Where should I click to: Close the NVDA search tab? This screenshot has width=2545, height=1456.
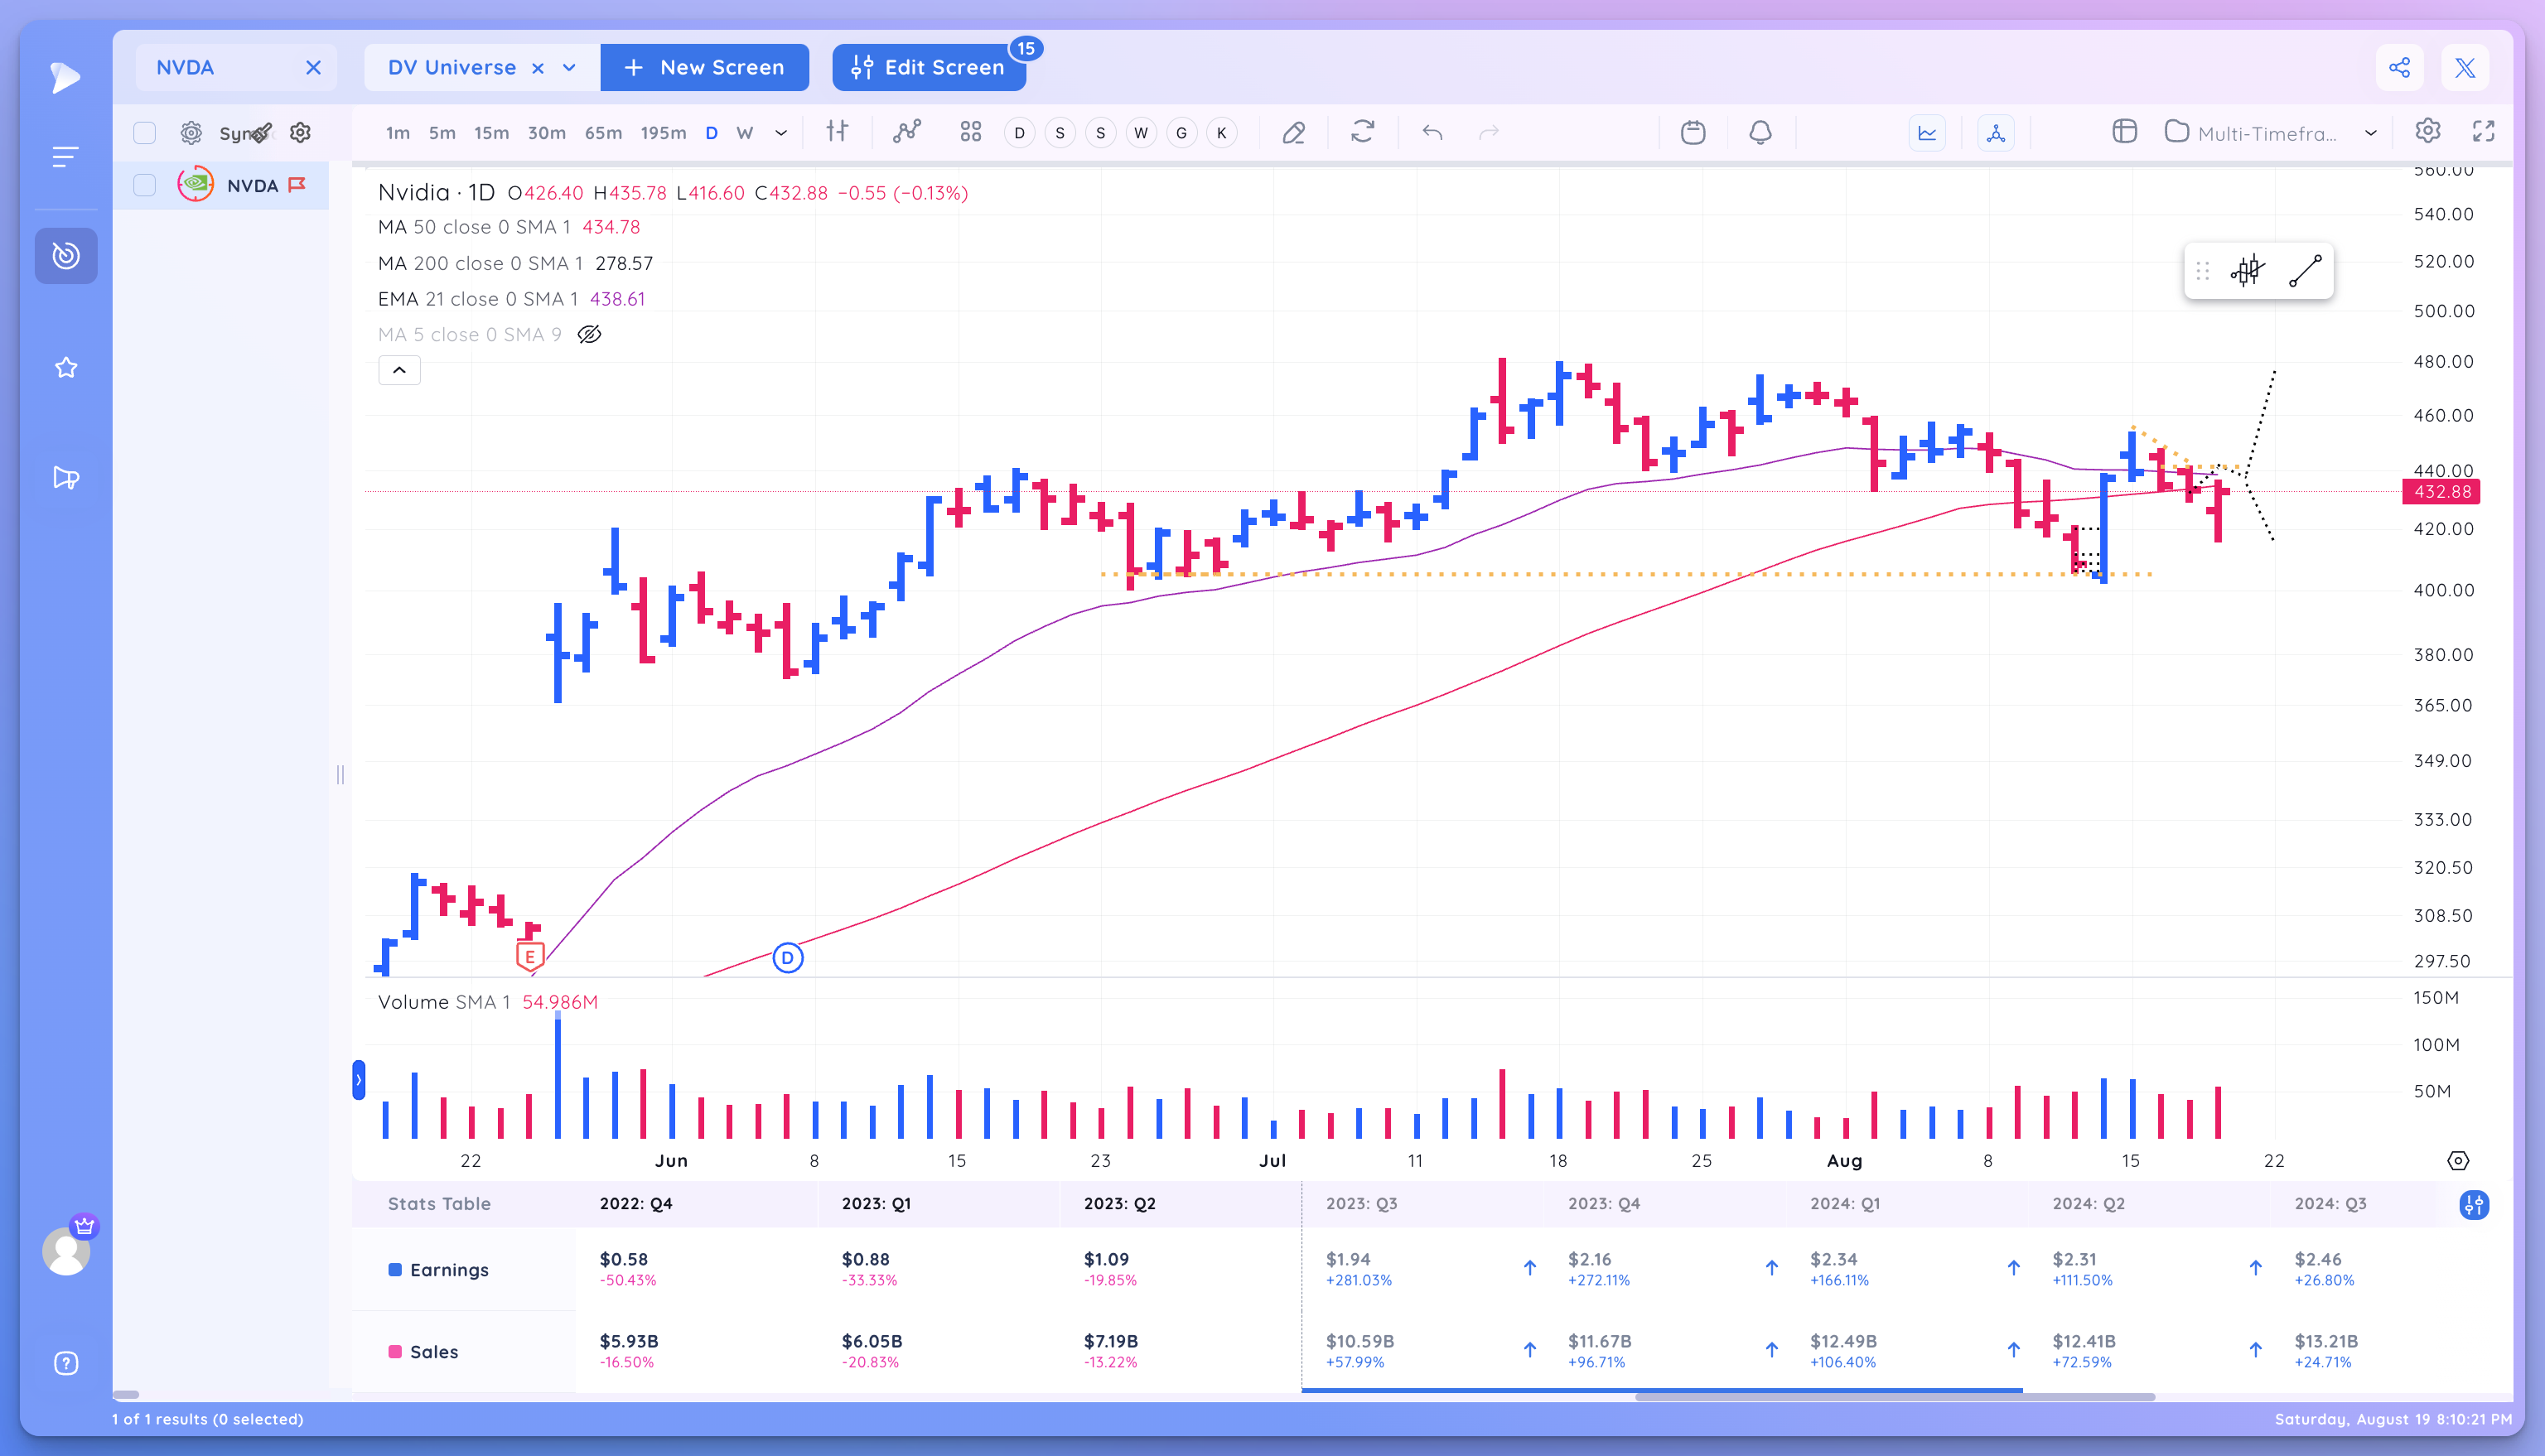tap(313, 68)
